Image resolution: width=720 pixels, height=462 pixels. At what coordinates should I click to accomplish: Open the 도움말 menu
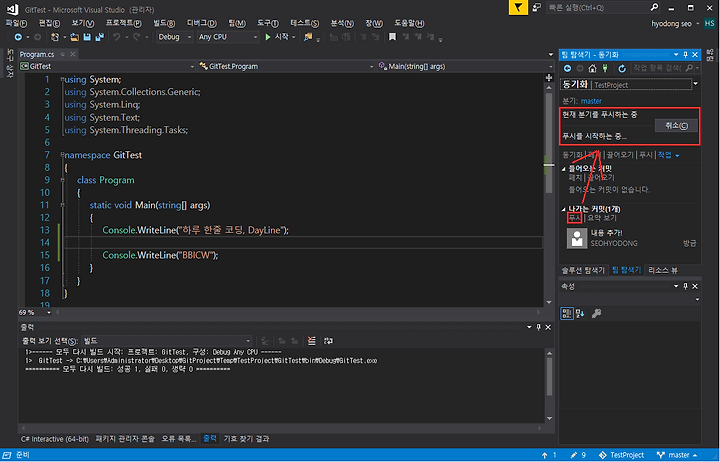[409, 23]
